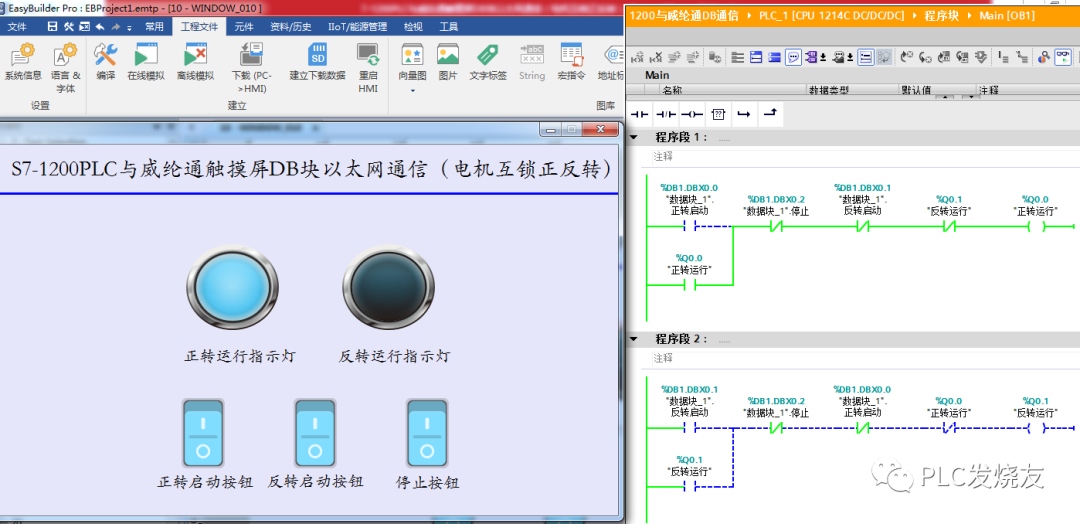Click save icon in EasyBuilder quick toolbar
Screen dimensions: 1080x524
(x=52, y=27)
